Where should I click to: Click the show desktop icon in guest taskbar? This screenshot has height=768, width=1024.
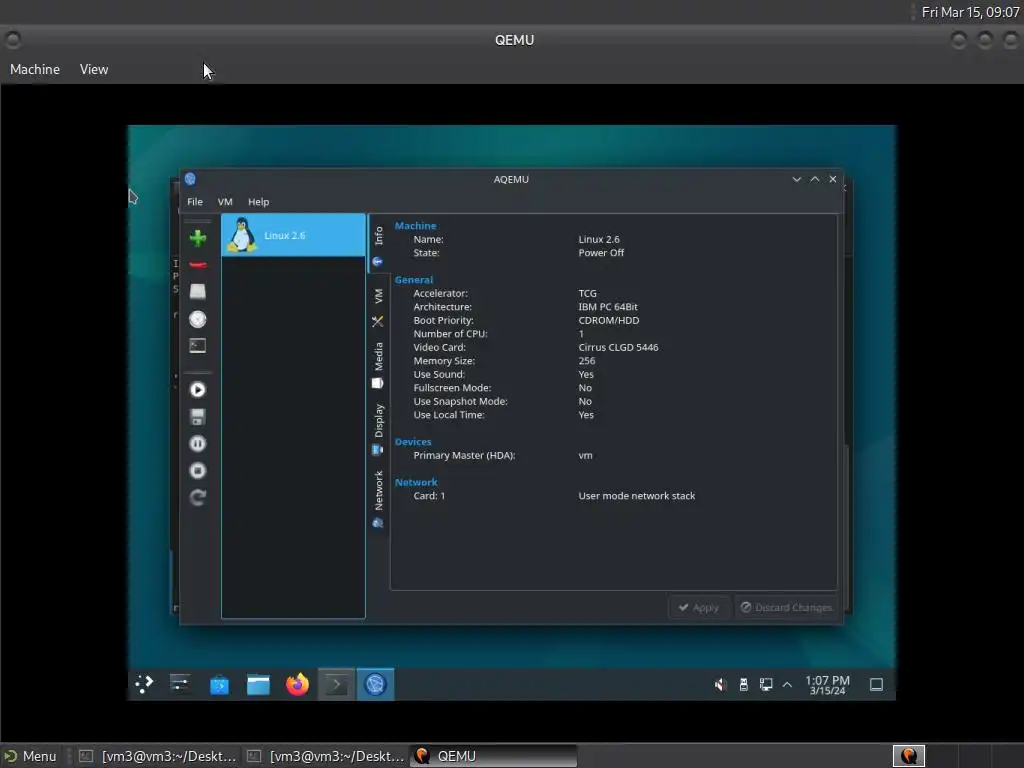pyautogui.click(x=876, y=684)
